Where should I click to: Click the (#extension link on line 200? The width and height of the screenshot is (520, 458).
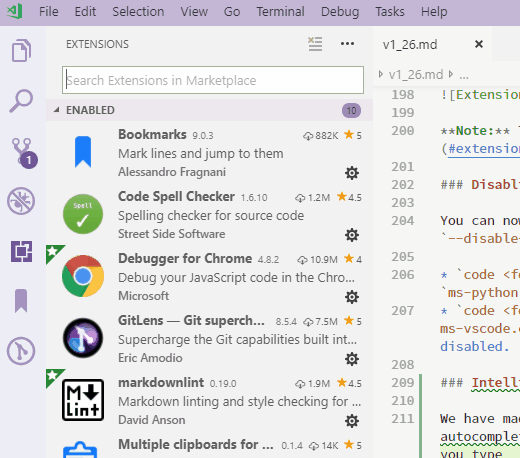(480, 149)
